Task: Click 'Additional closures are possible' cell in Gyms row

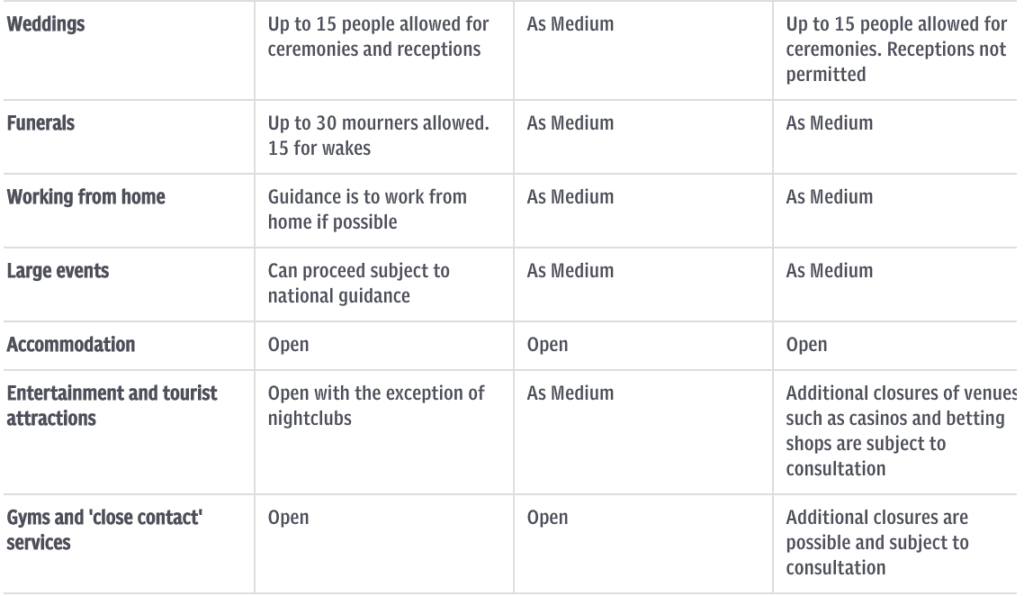Action: (877, 542)
